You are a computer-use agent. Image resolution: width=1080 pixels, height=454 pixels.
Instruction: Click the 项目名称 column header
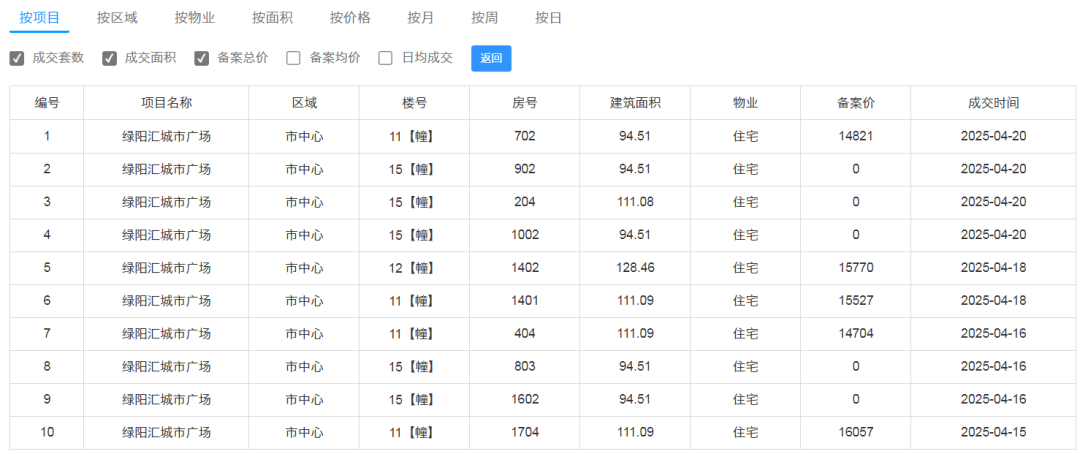[166, 103]
